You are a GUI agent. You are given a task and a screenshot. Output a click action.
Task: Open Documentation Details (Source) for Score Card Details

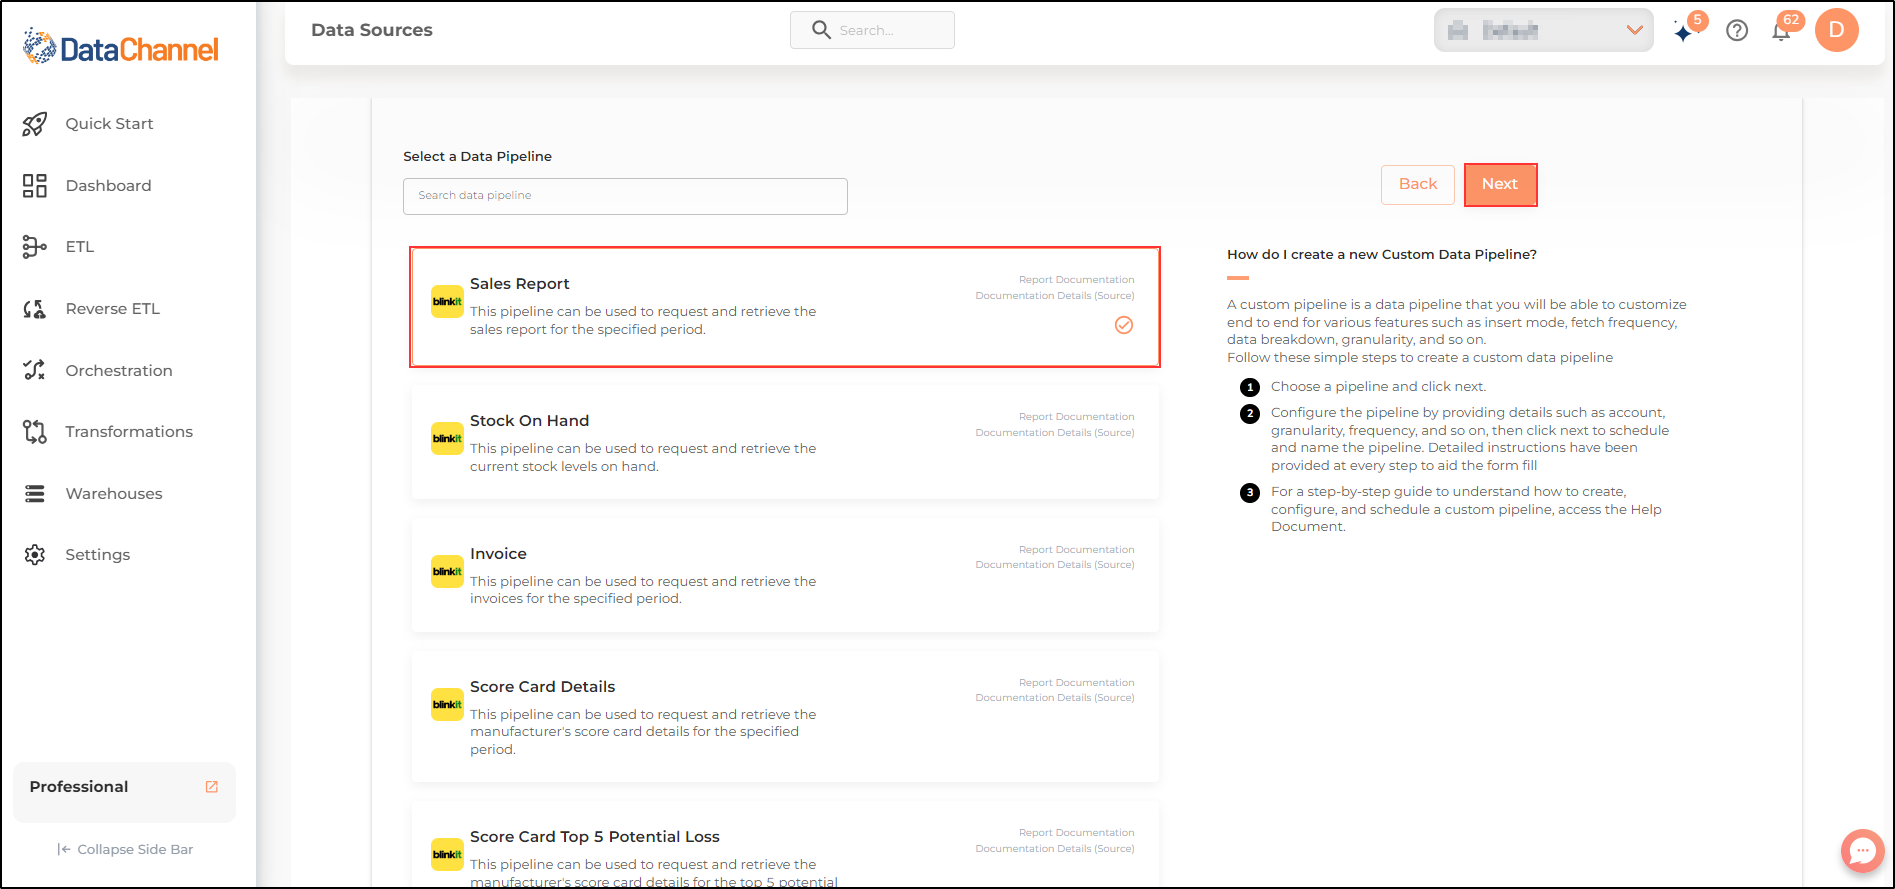coord(1055,698)
